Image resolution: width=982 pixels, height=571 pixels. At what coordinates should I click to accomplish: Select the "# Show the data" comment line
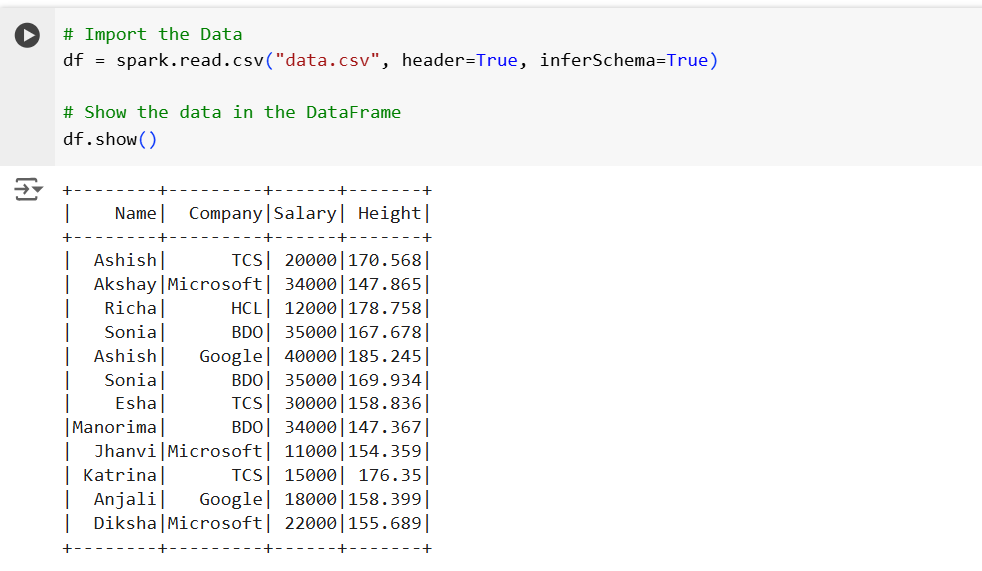(231, 112)
